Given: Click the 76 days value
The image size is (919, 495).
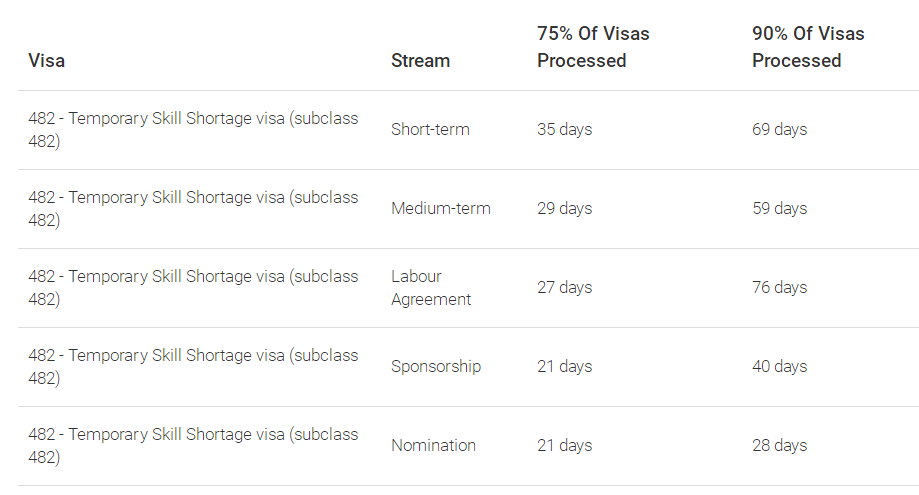Looking at the screenshot, I should point(780,288).
